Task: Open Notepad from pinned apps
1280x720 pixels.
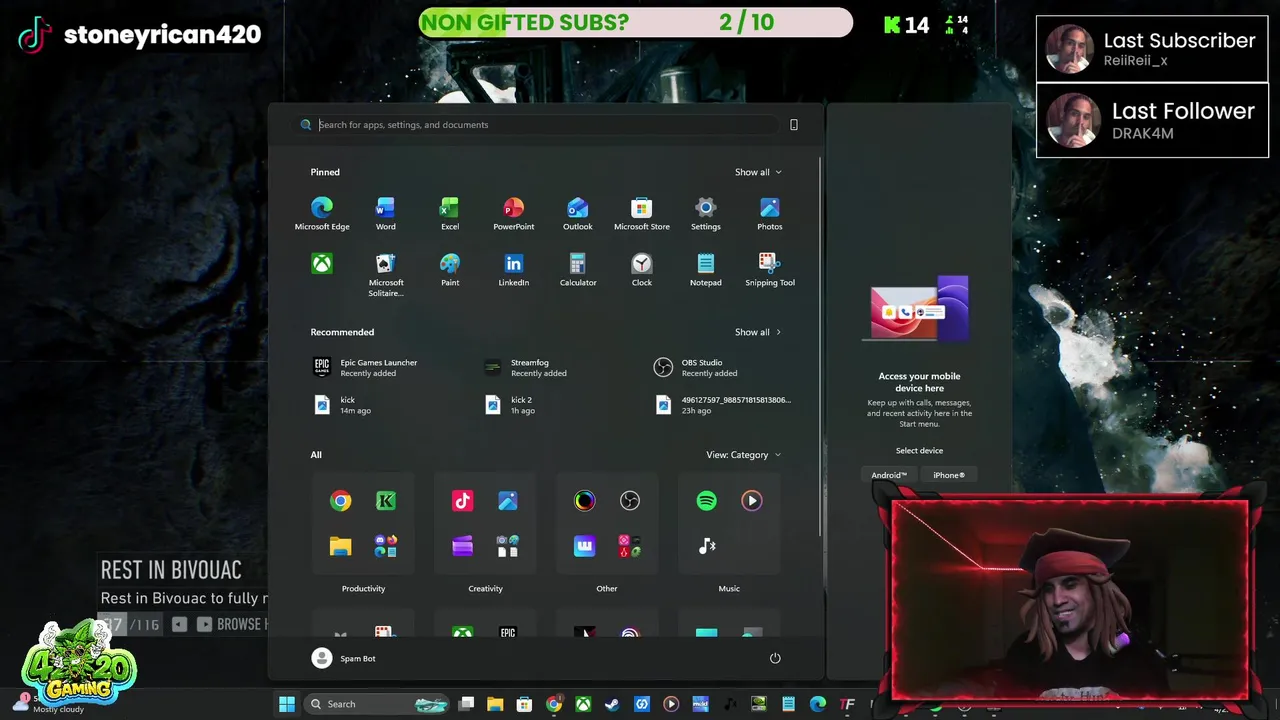Action: coord(706,269)
